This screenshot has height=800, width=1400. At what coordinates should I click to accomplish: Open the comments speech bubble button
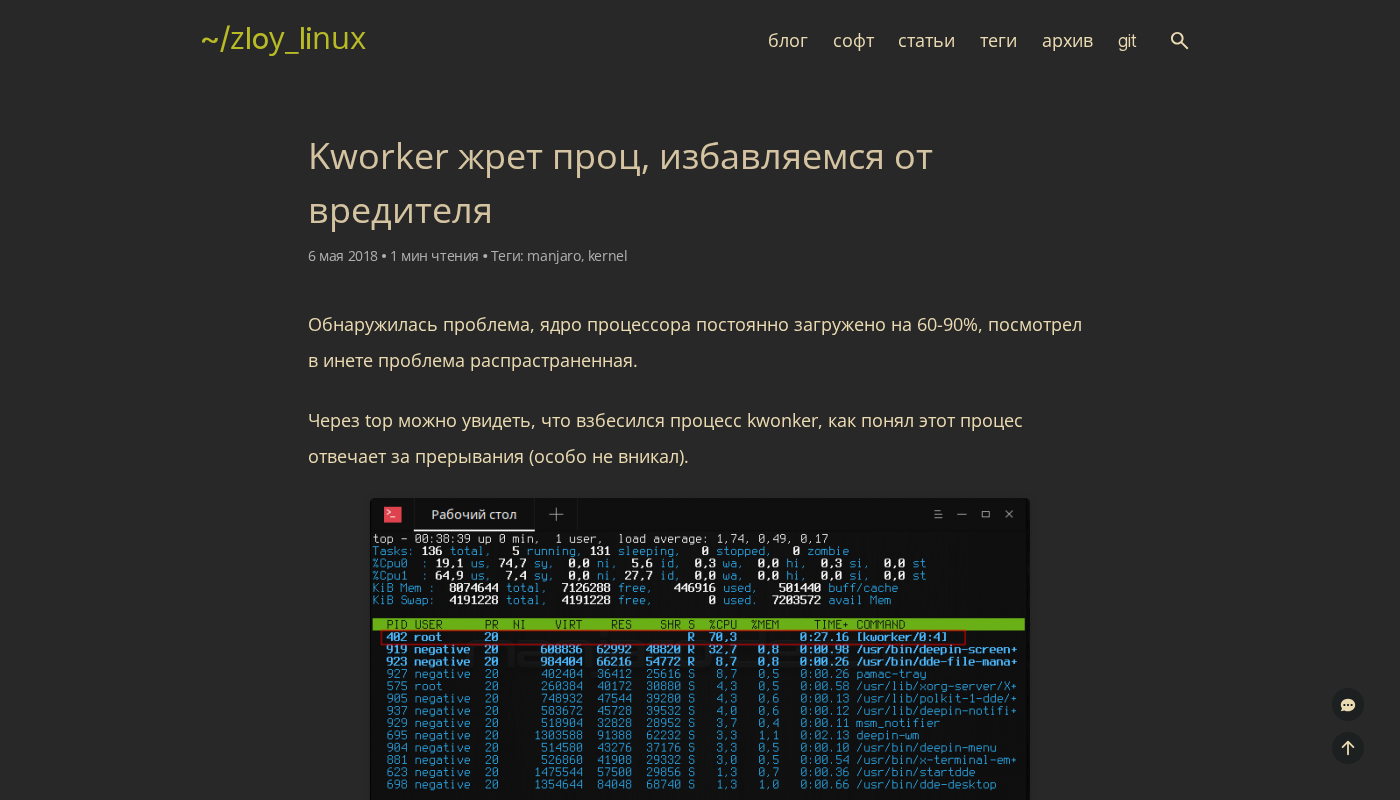coord(1347,705)
